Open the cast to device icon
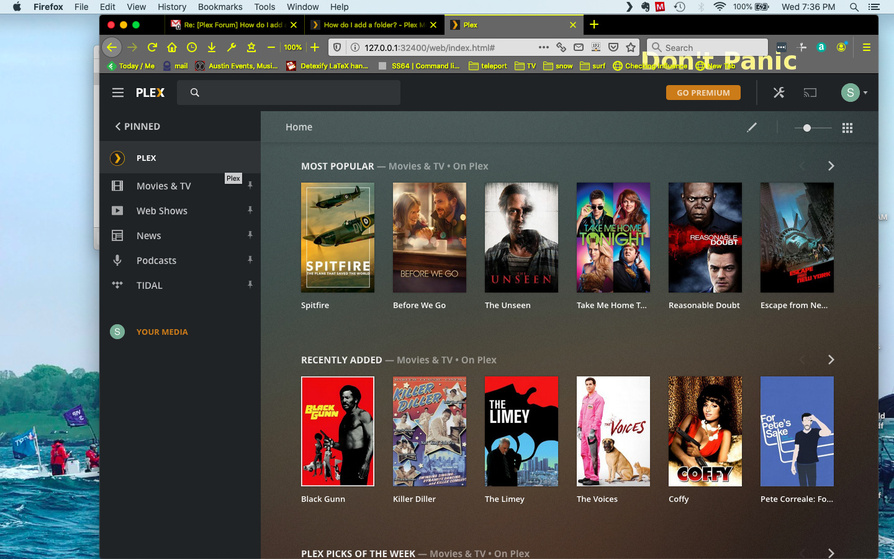The width and height of the screenshot is (894, 559). point(810,92)
